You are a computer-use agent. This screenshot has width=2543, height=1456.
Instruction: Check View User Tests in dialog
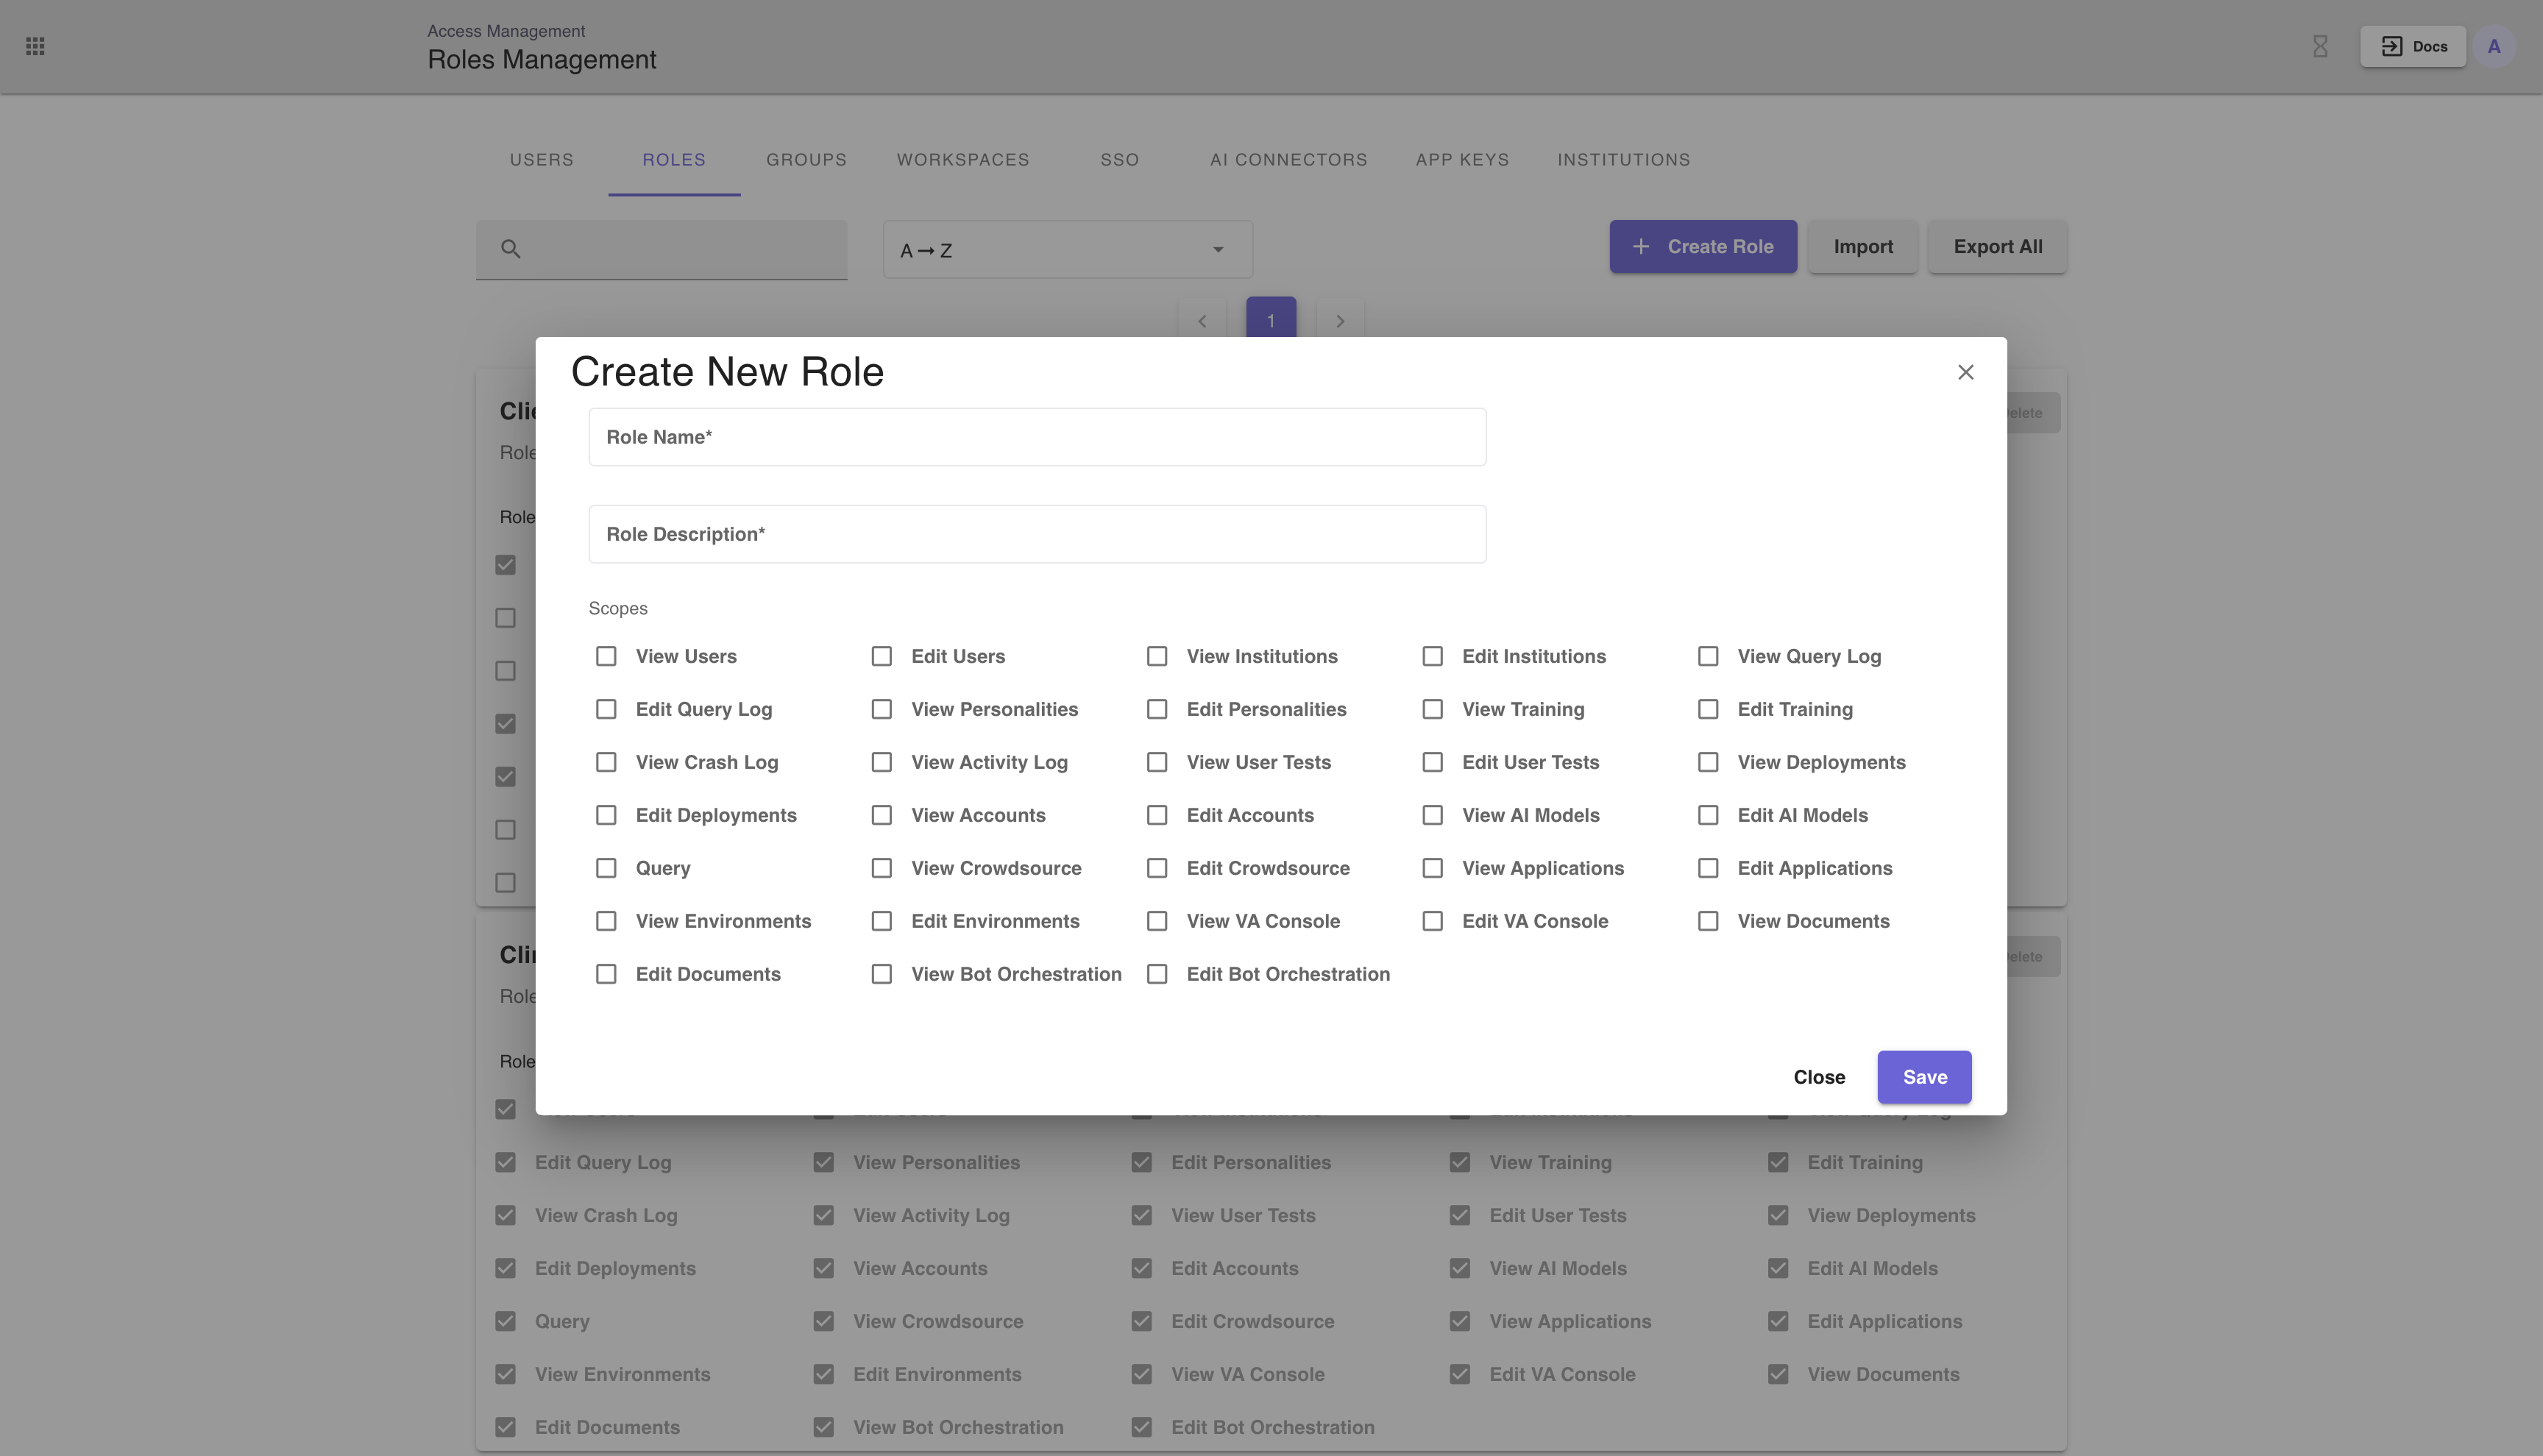[x=1157, y=762]
